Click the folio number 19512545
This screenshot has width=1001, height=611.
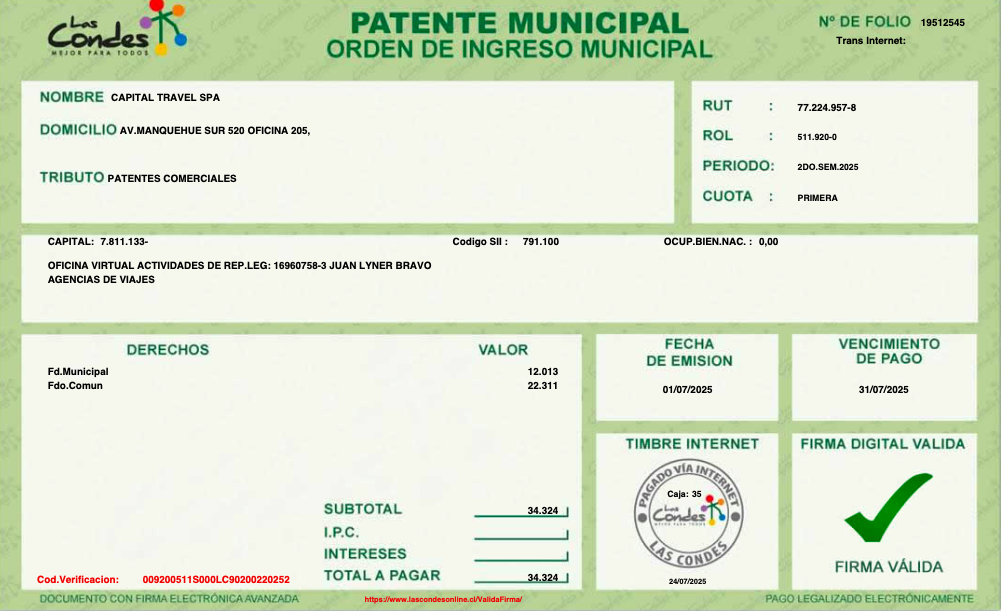[942, 23]
